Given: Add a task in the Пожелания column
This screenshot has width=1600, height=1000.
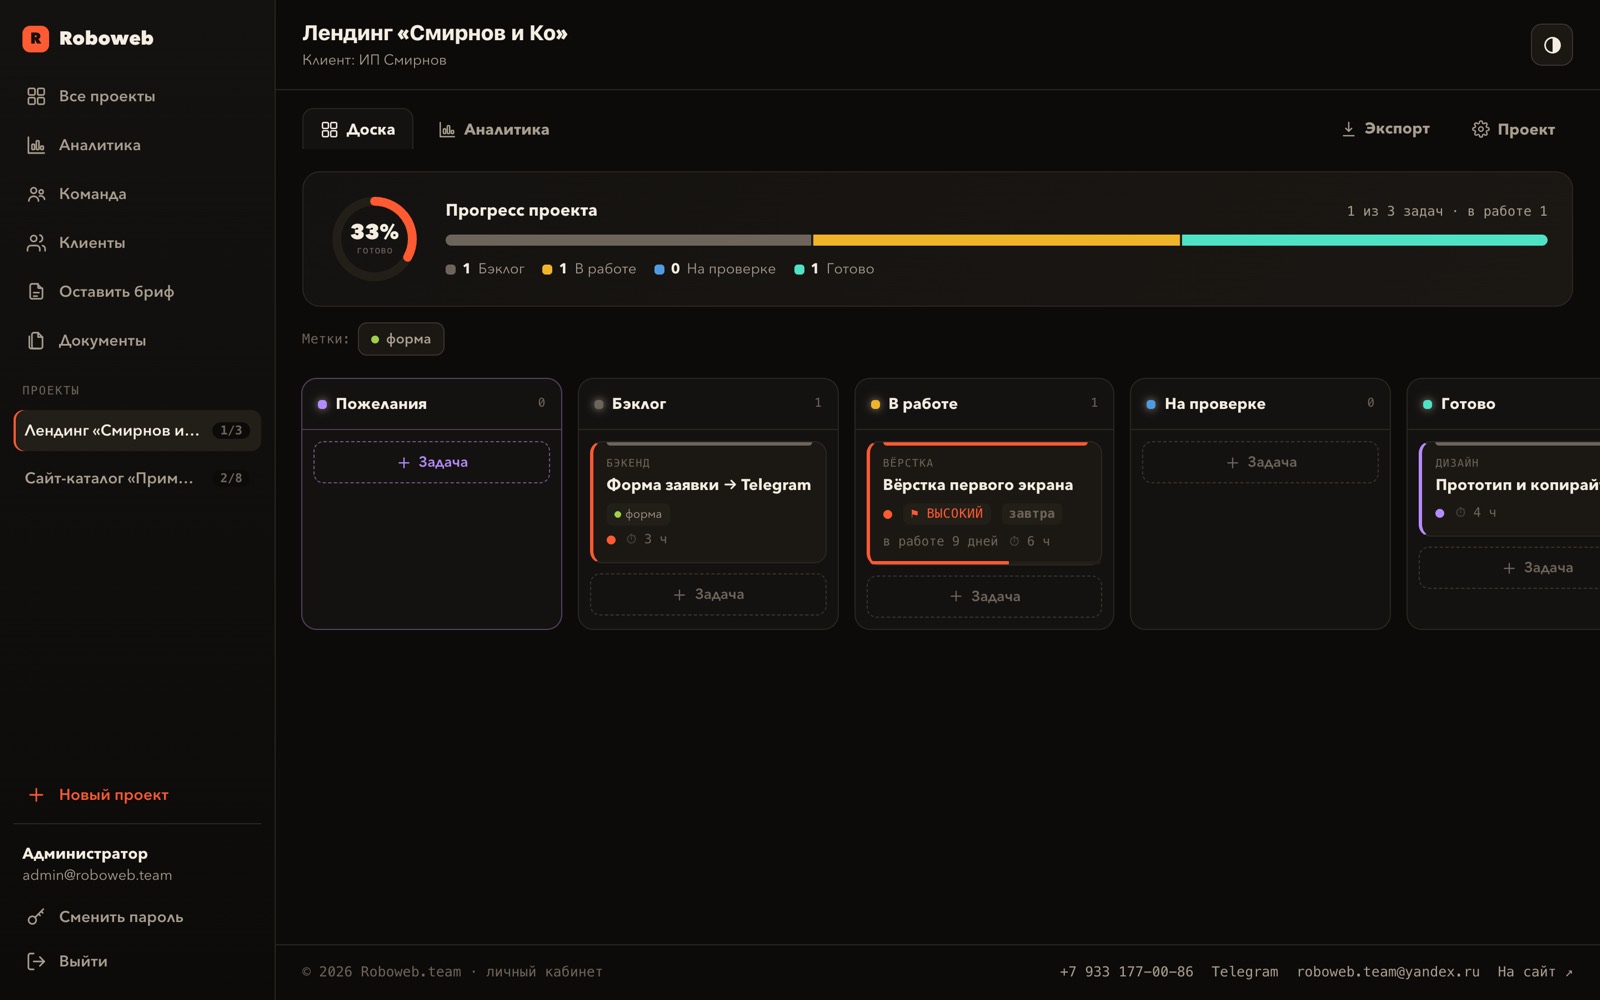Looking at the screenshot, I should [432, 462].
